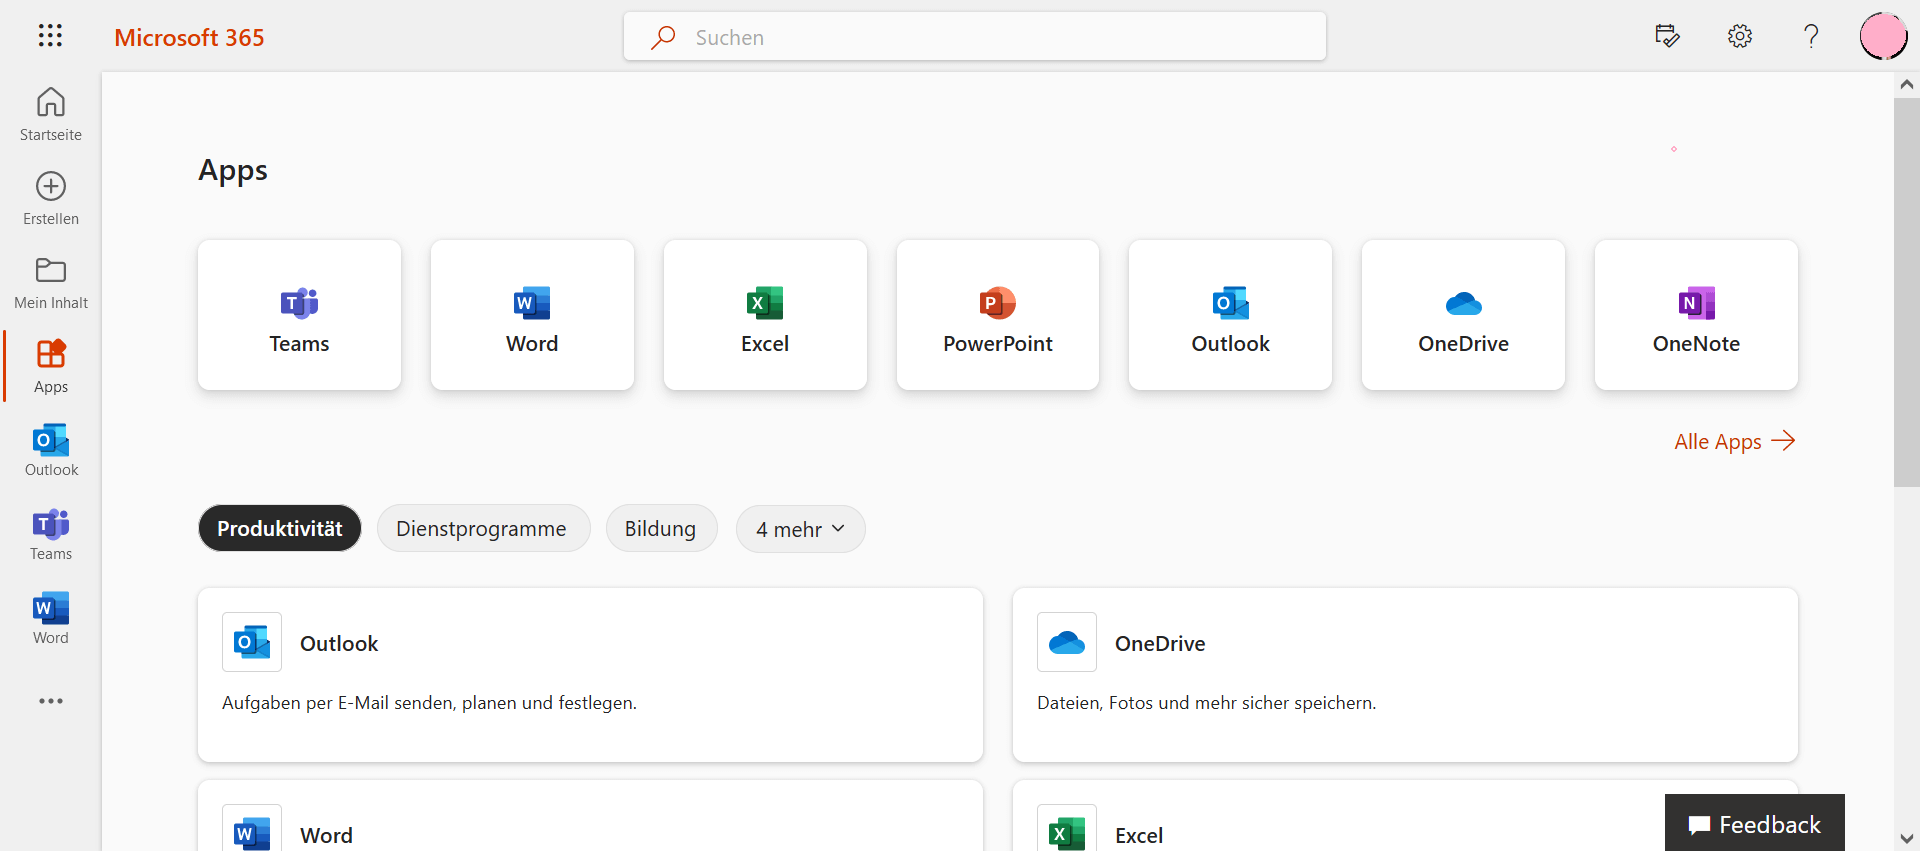Open the help question mark icon
Image resolution: width=1920 pixels, height=851 pixels.
(1811, 37)
